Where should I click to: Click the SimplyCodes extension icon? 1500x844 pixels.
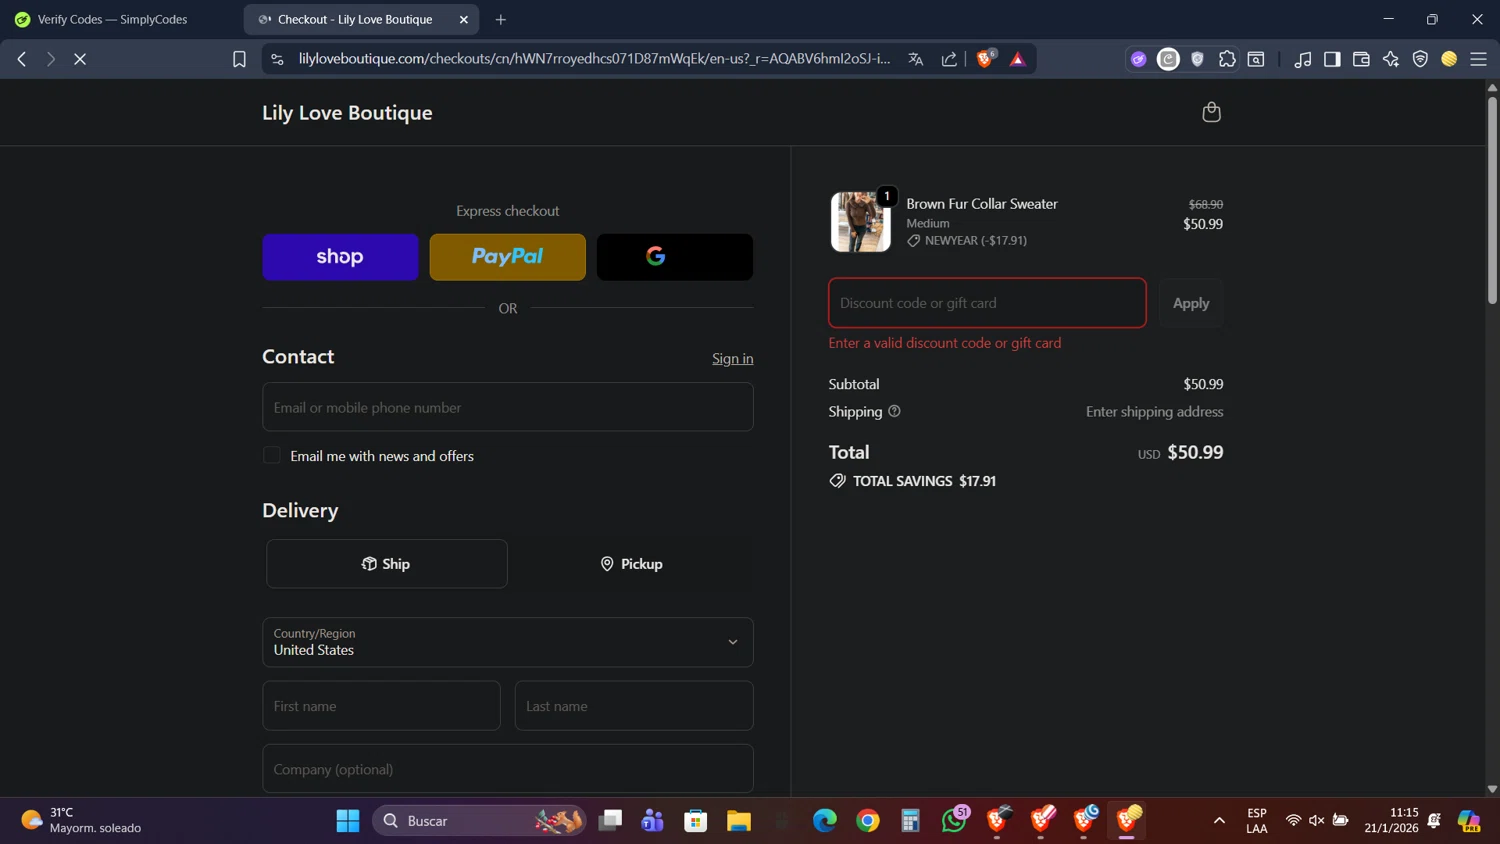[1168, 59]
